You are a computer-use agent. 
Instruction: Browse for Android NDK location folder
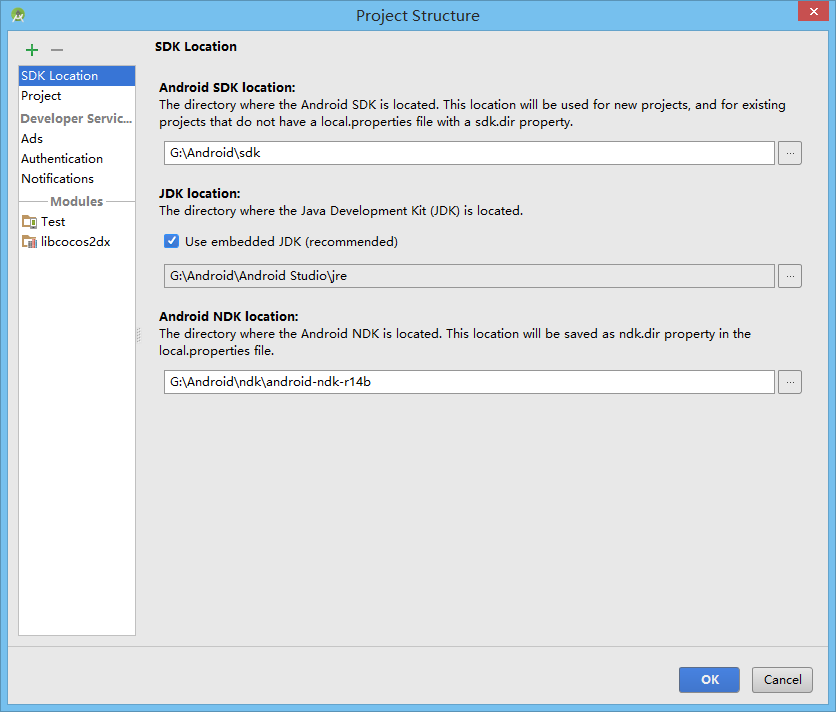coord(790,382)
